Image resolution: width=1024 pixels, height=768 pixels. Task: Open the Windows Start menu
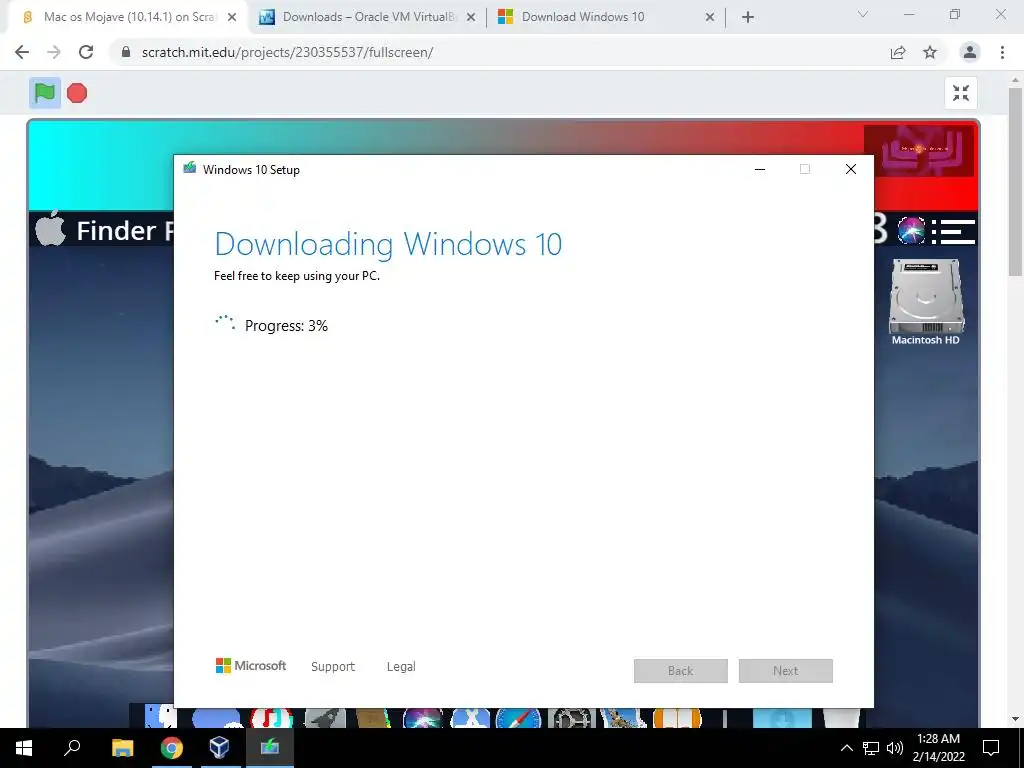[24, 748]
